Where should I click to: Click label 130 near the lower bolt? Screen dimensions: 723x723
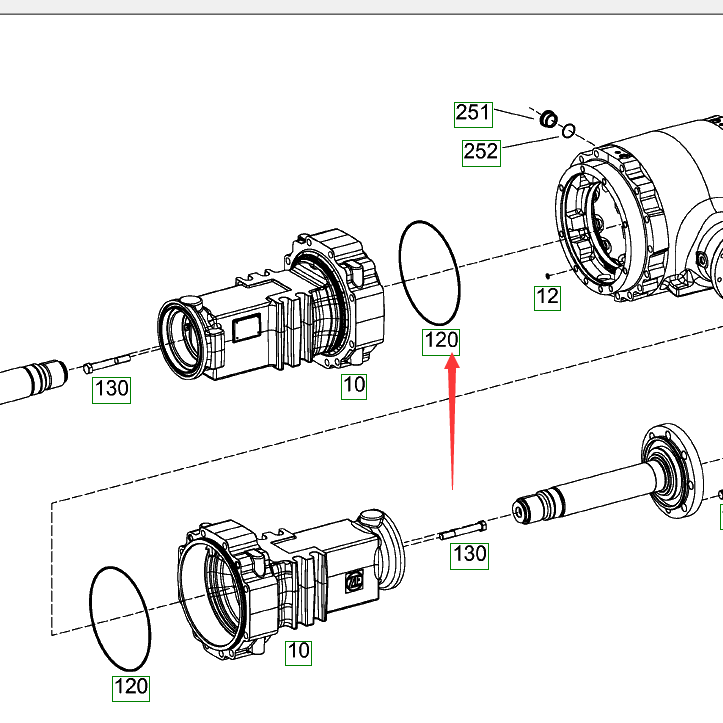click(x=469, y=554)
